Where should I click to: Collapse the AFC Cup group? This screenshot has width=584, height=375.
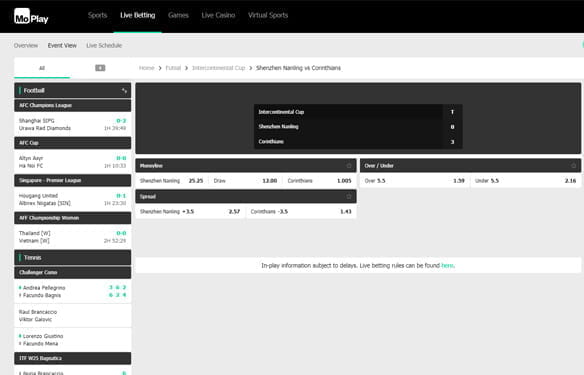point(73,143)
